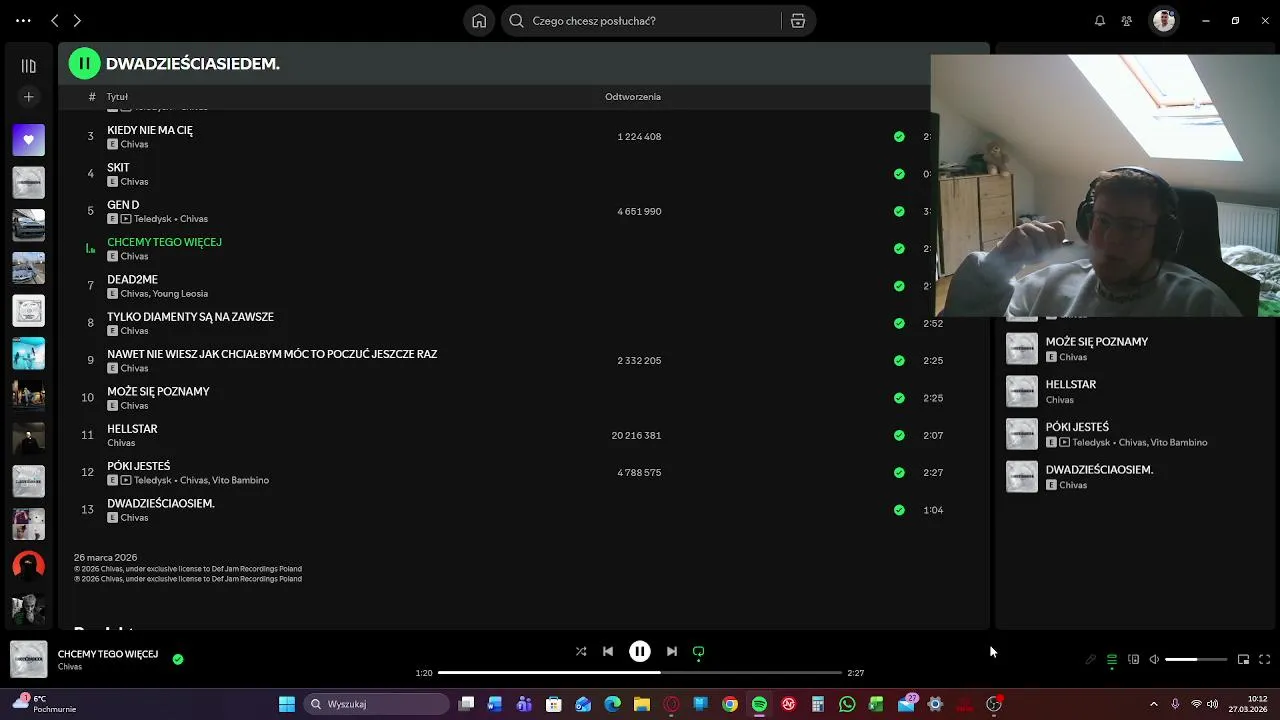This screenshot has width=1280, height=720.
Task: Go forward with the right arrow
Action: (x=77, y=21)
